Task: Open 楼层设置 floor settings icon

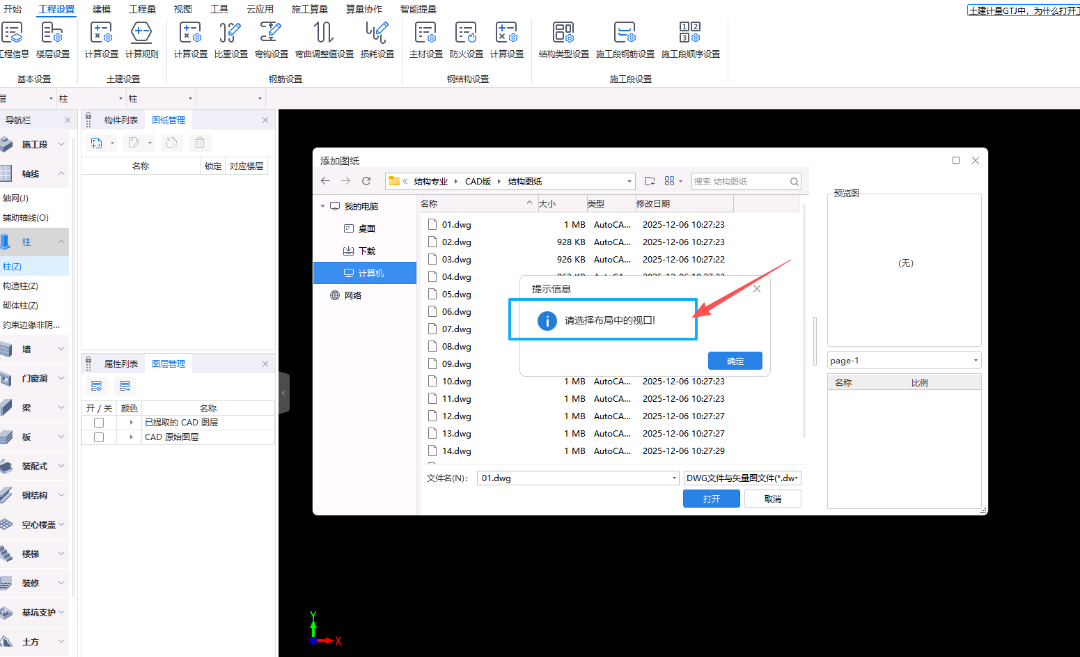Action: [x=52, y=32]
